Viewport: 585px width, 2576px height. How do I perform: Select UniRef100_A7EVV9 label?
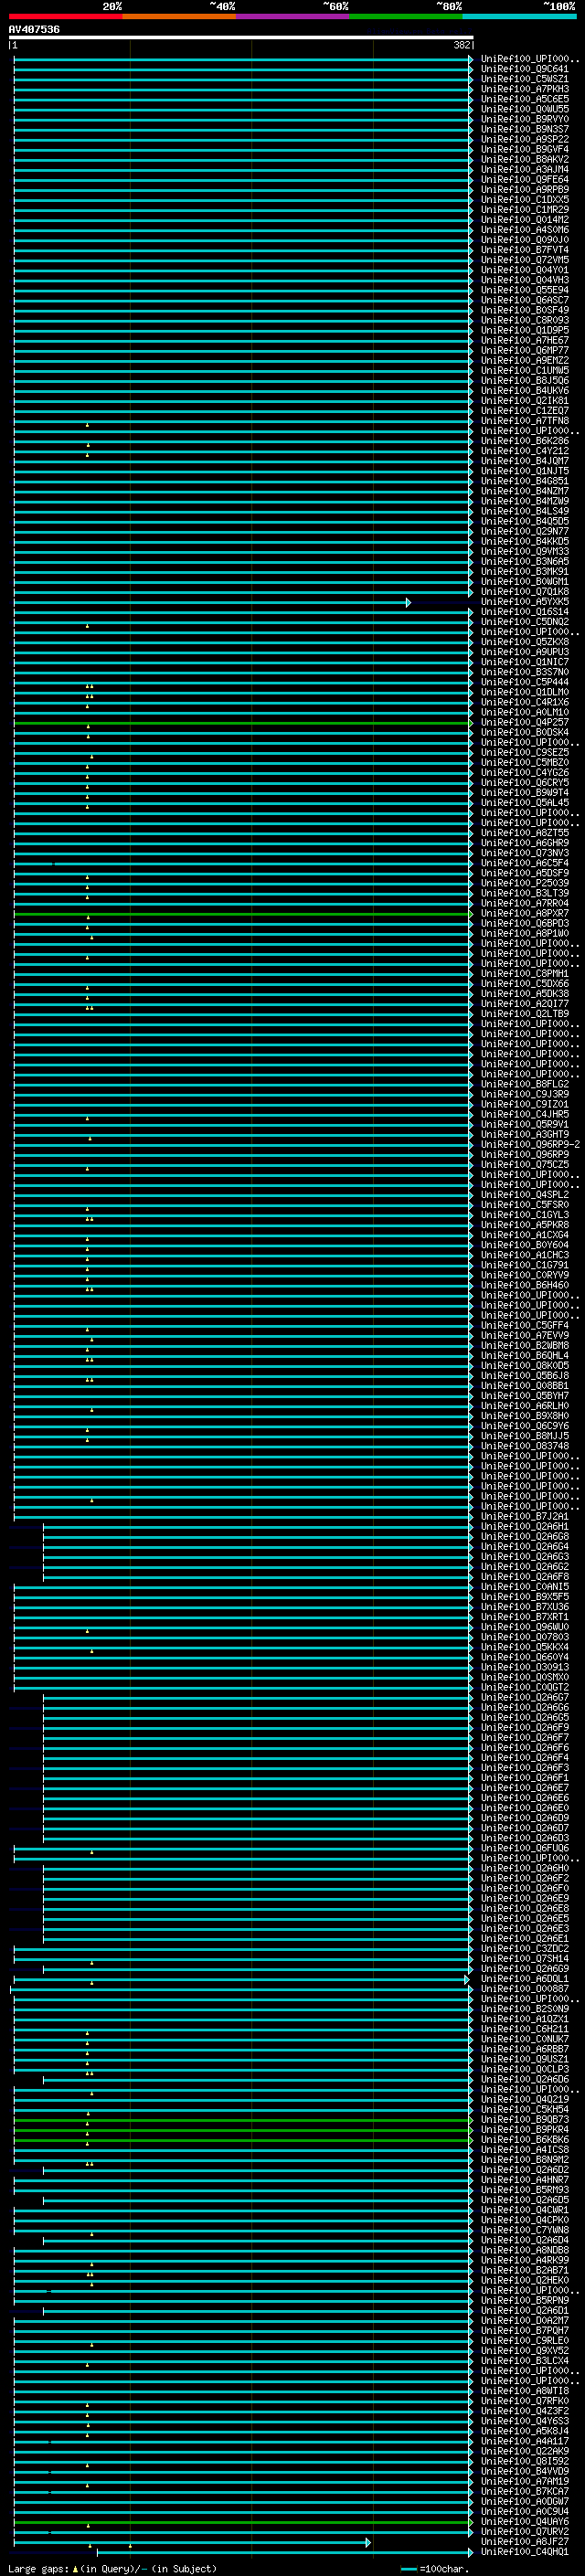point(525,1336)
